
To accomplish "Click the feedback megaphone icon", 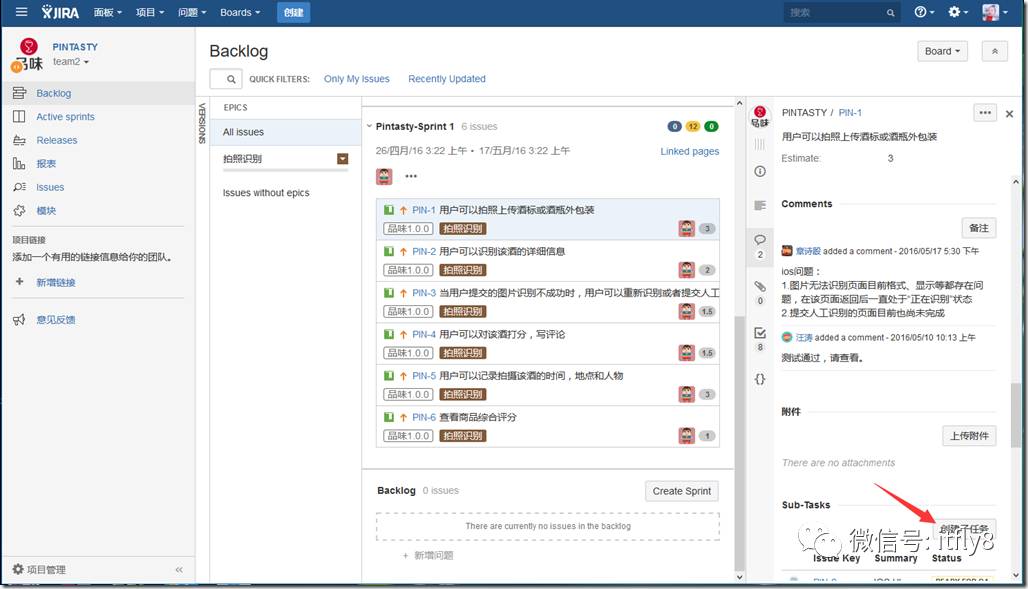I will 19,319.
